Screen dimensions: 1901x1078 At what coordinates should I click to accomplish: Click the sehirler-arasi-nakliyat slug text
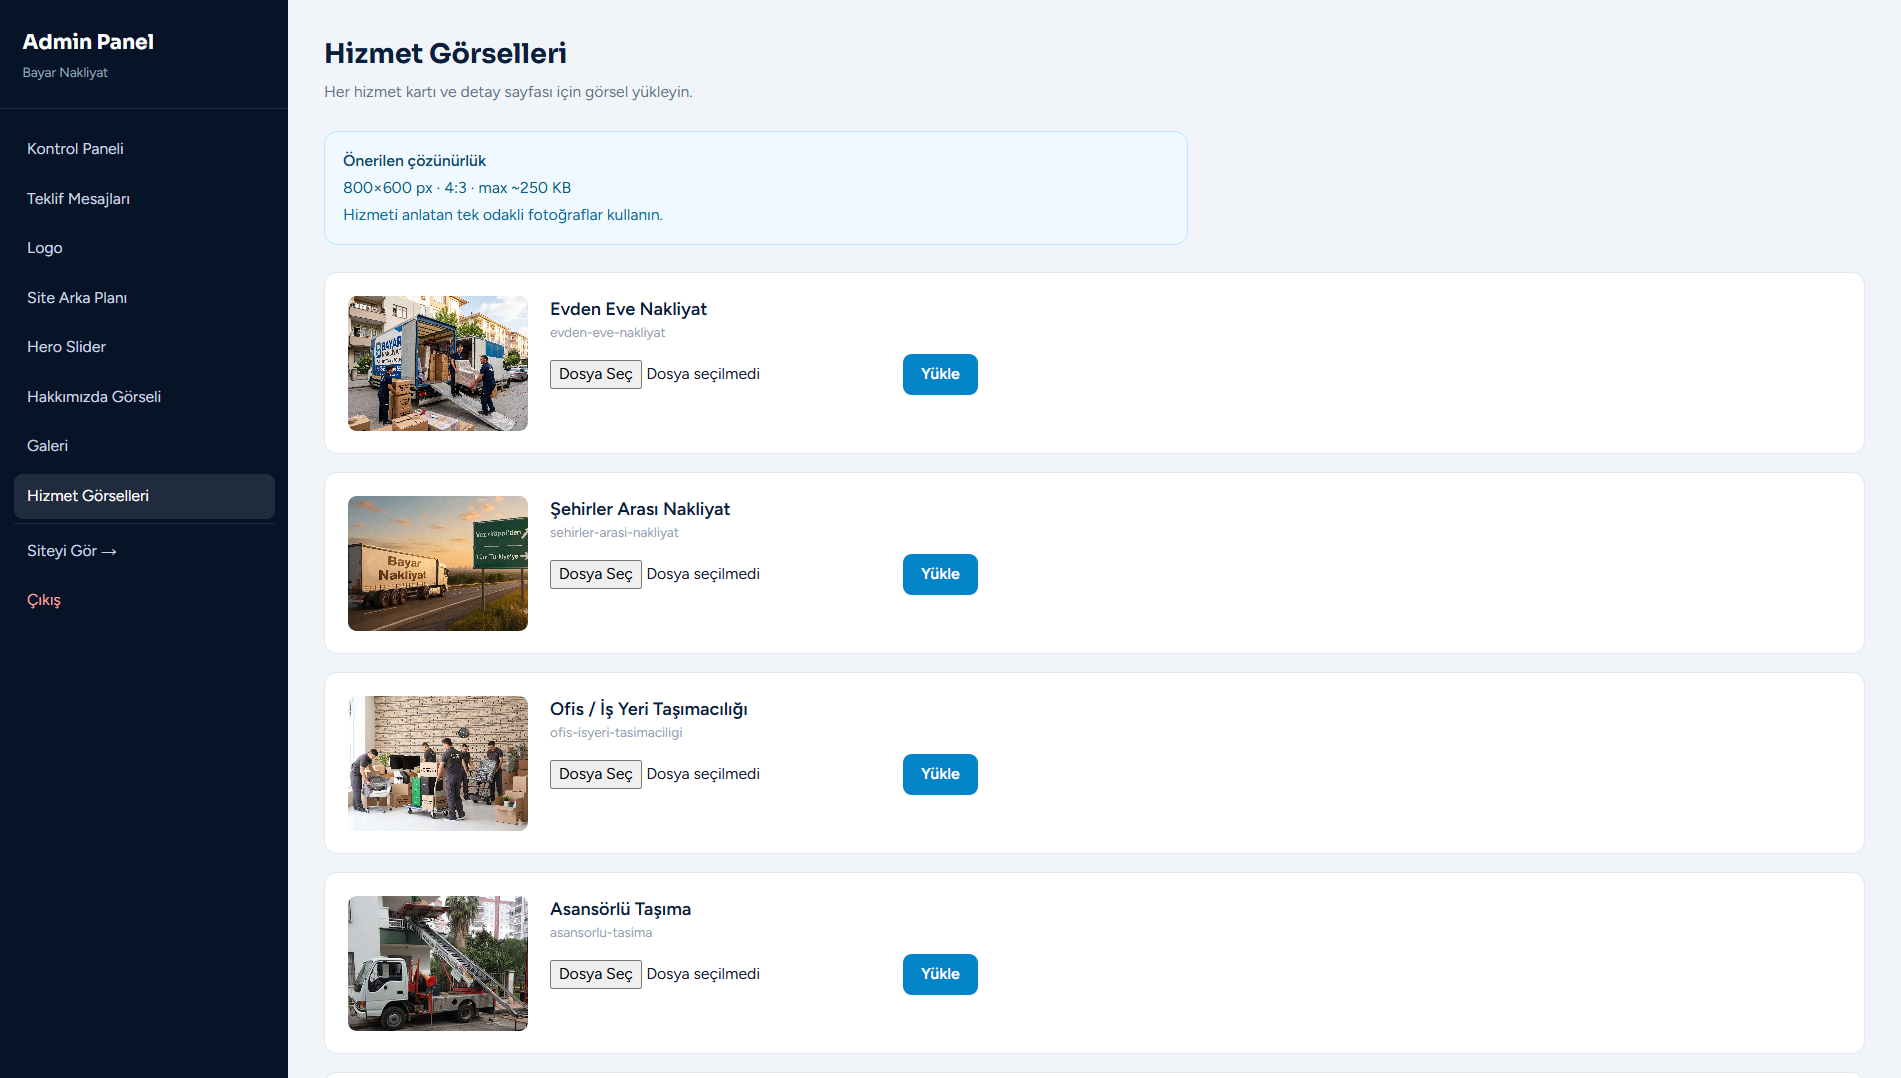(x=614, y=533)
